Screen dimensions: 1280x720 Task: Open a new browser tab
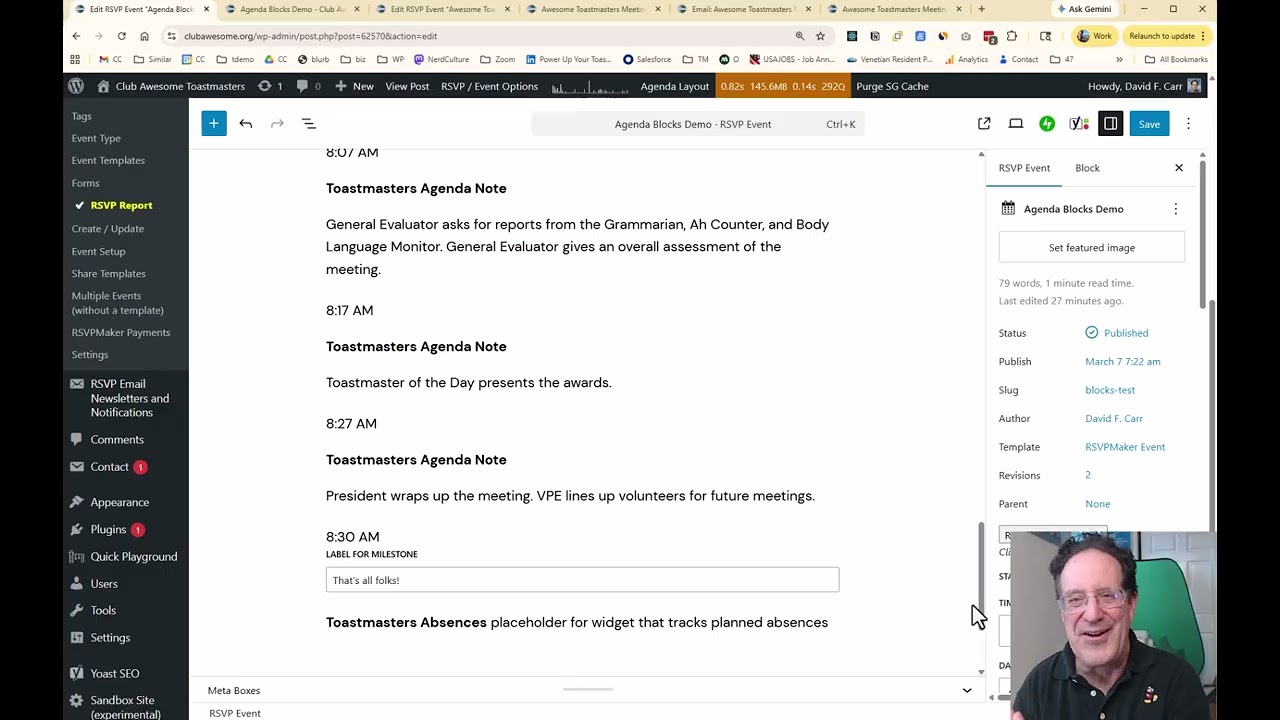point(981,9)
